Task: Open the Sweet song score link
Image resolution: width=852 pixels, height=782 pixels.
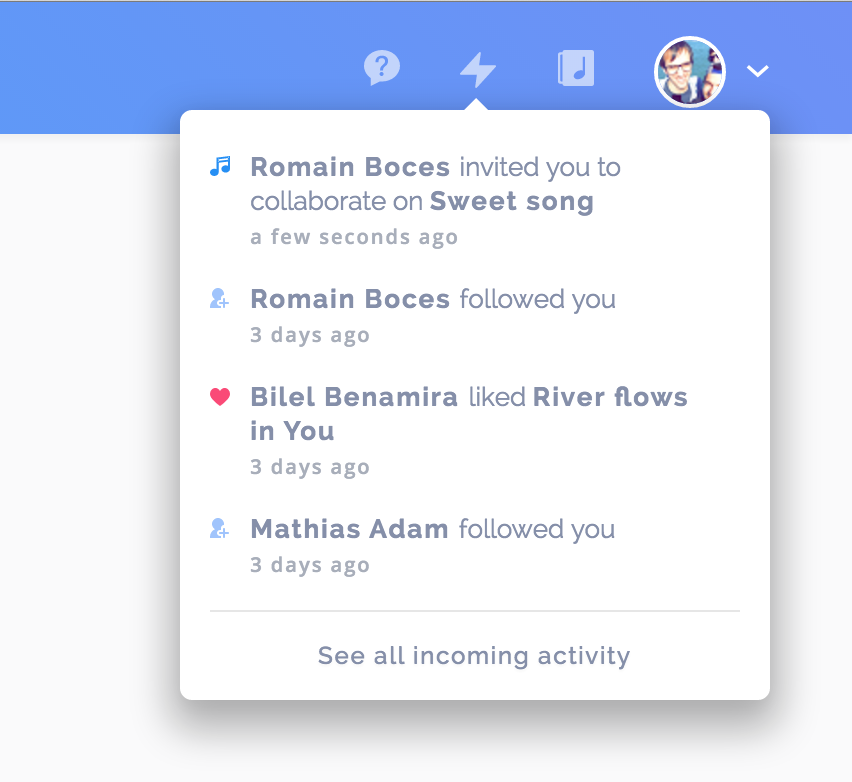Action: pos(511,201)
